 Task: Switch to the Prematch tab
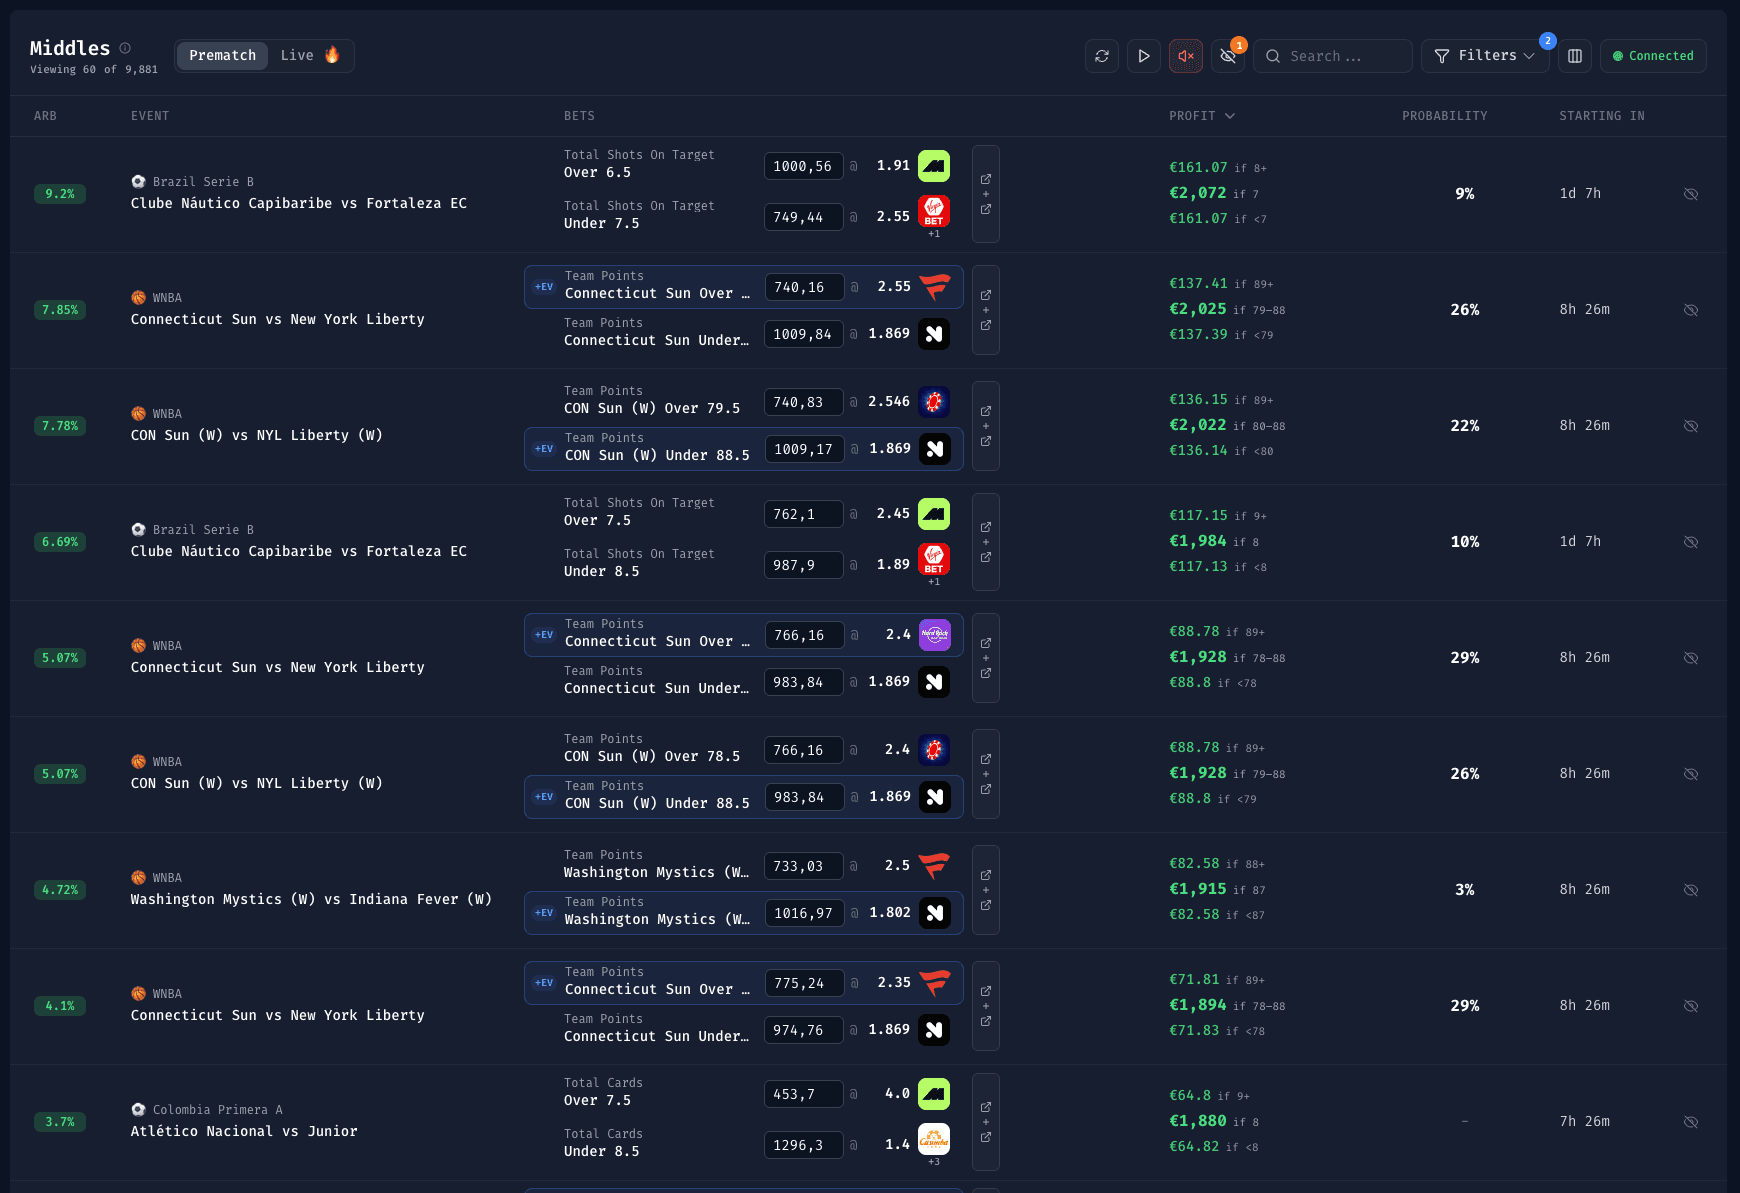point(223,56)
